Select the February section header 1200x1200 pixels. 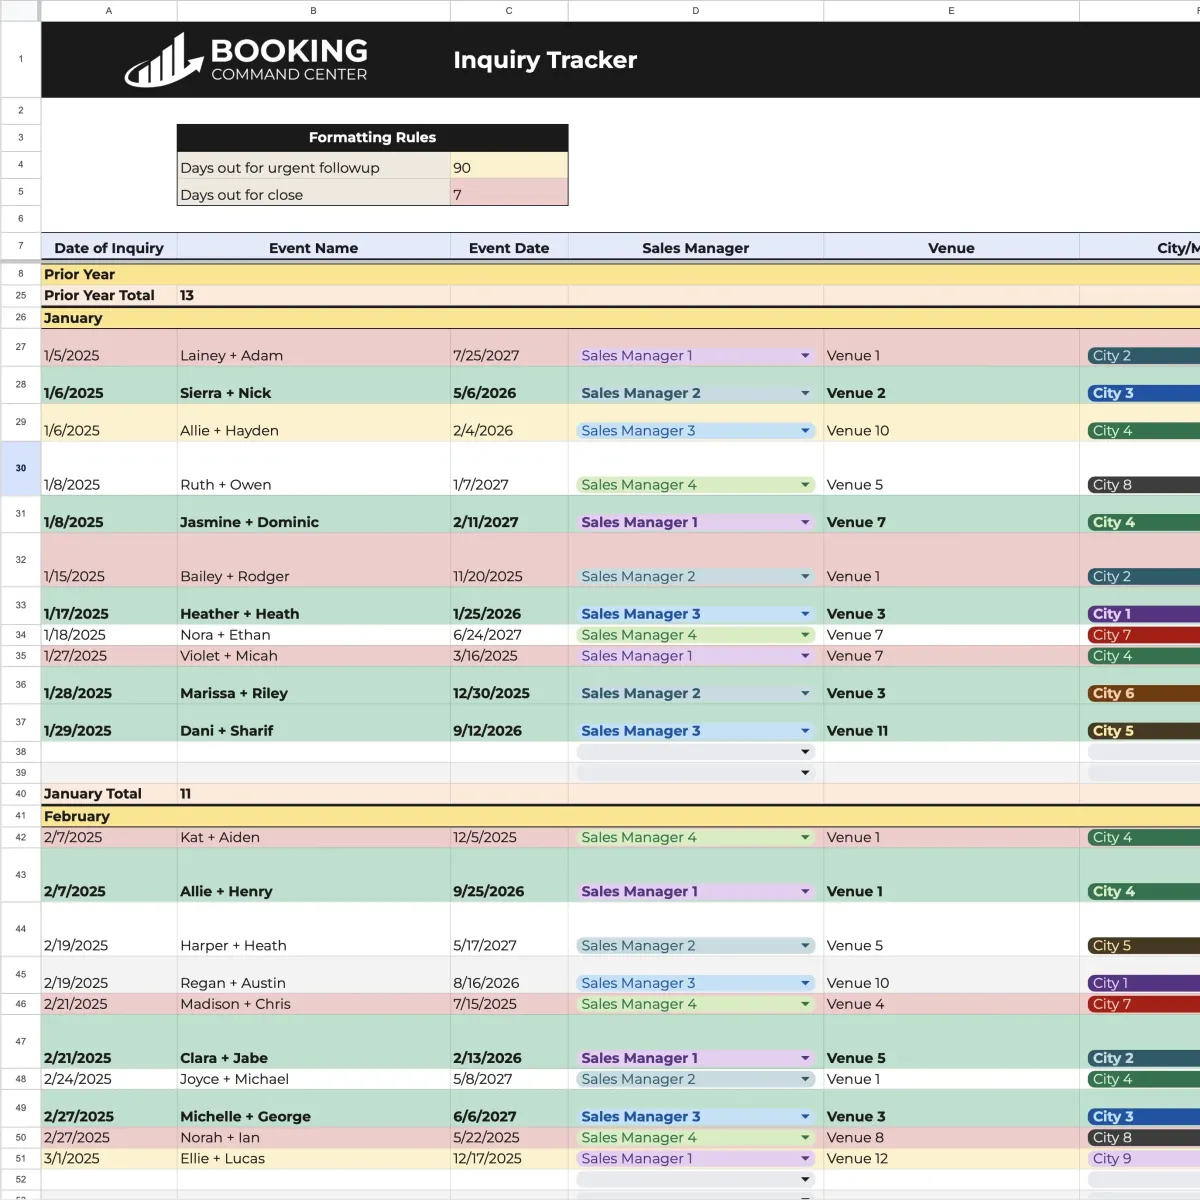(77, 816)
